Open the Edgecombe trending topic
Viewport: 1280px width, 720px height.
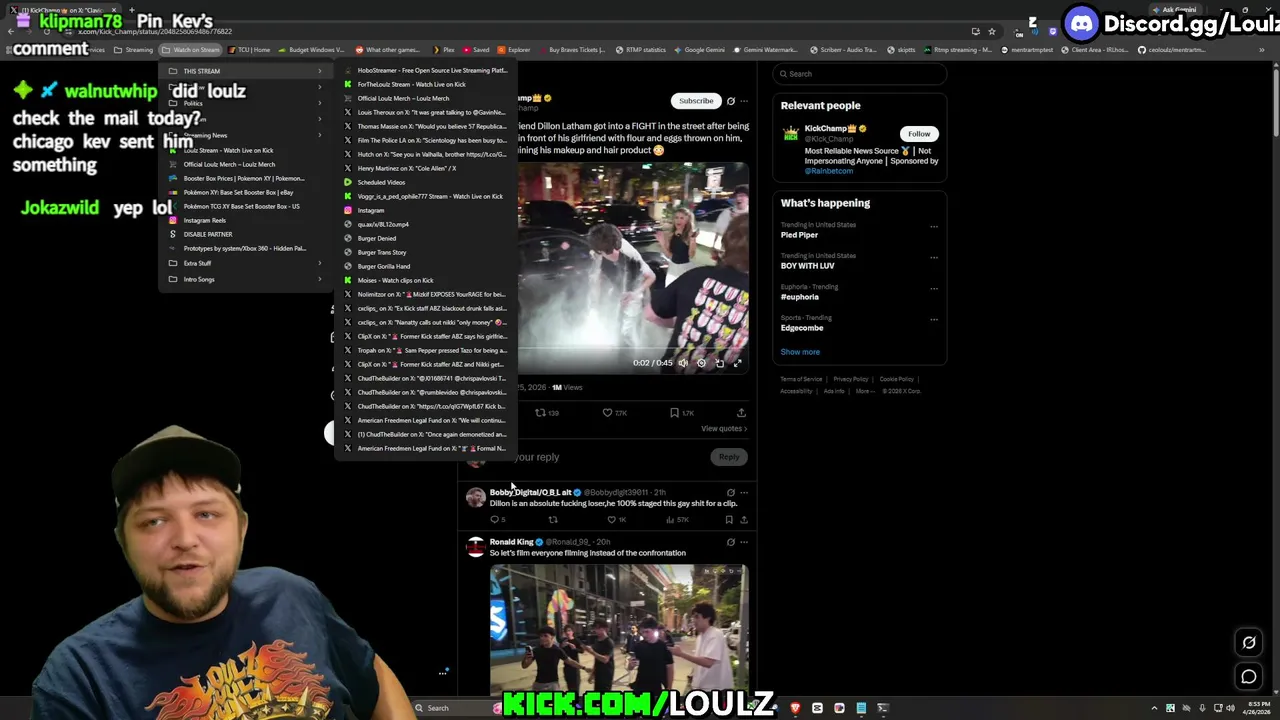tap(860, 323)
